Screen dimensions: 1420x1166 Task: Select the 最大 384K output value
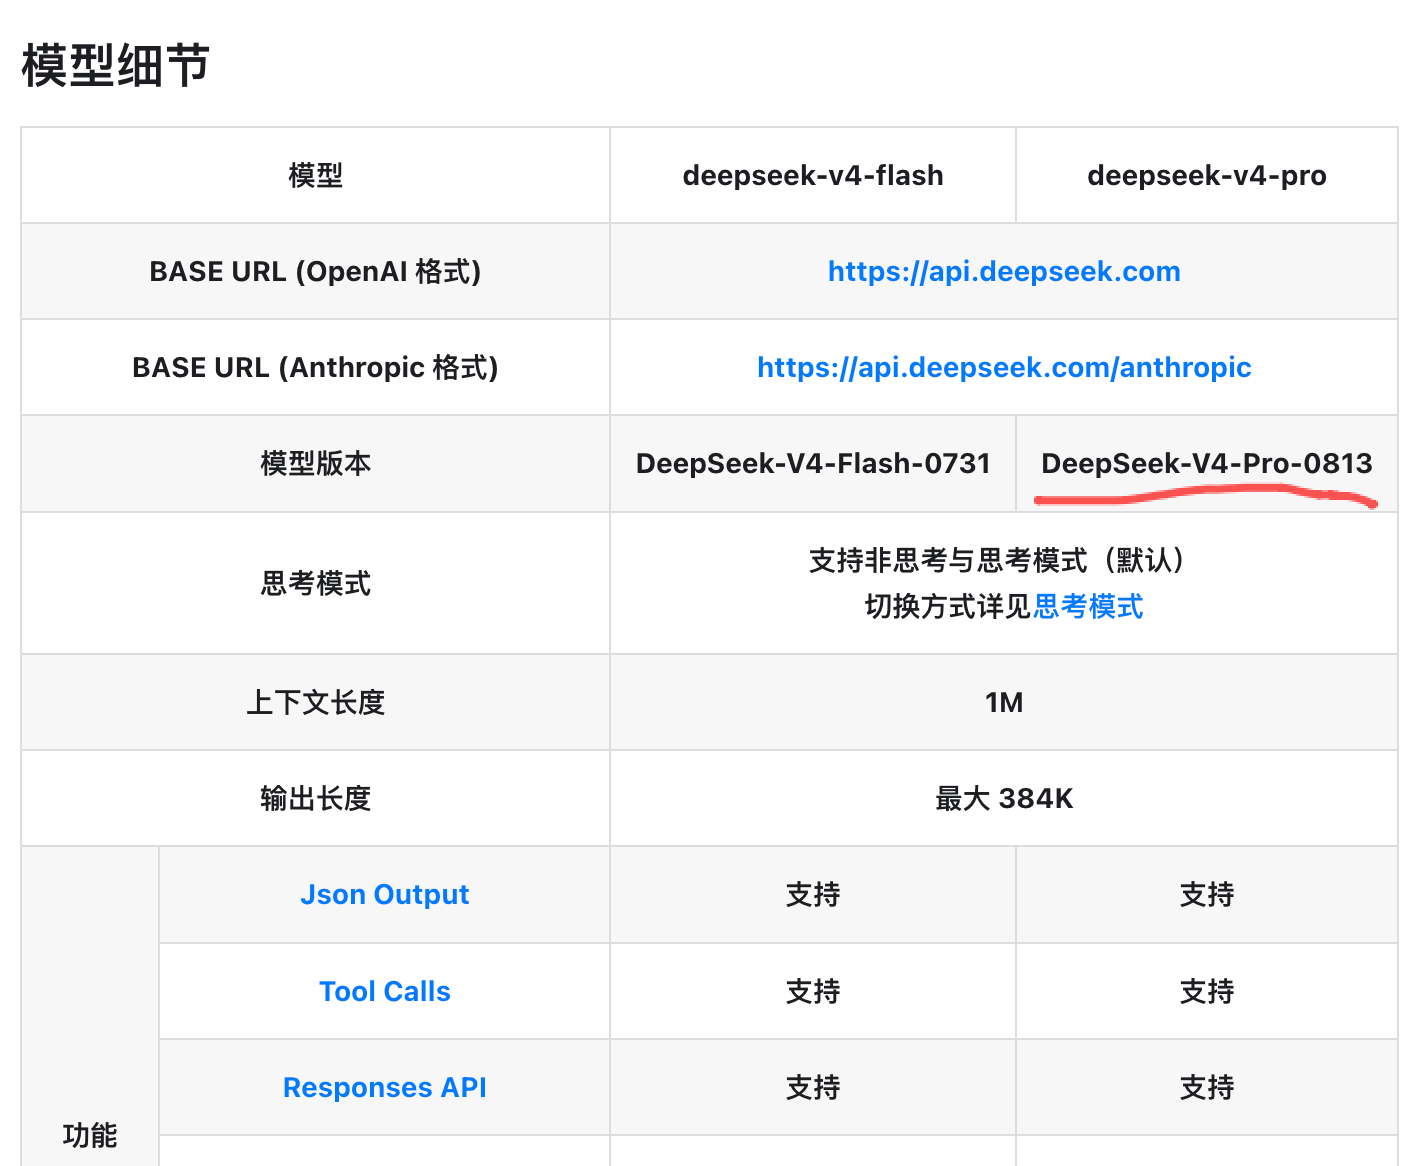pyautogui.click(x=1004, y=799)
